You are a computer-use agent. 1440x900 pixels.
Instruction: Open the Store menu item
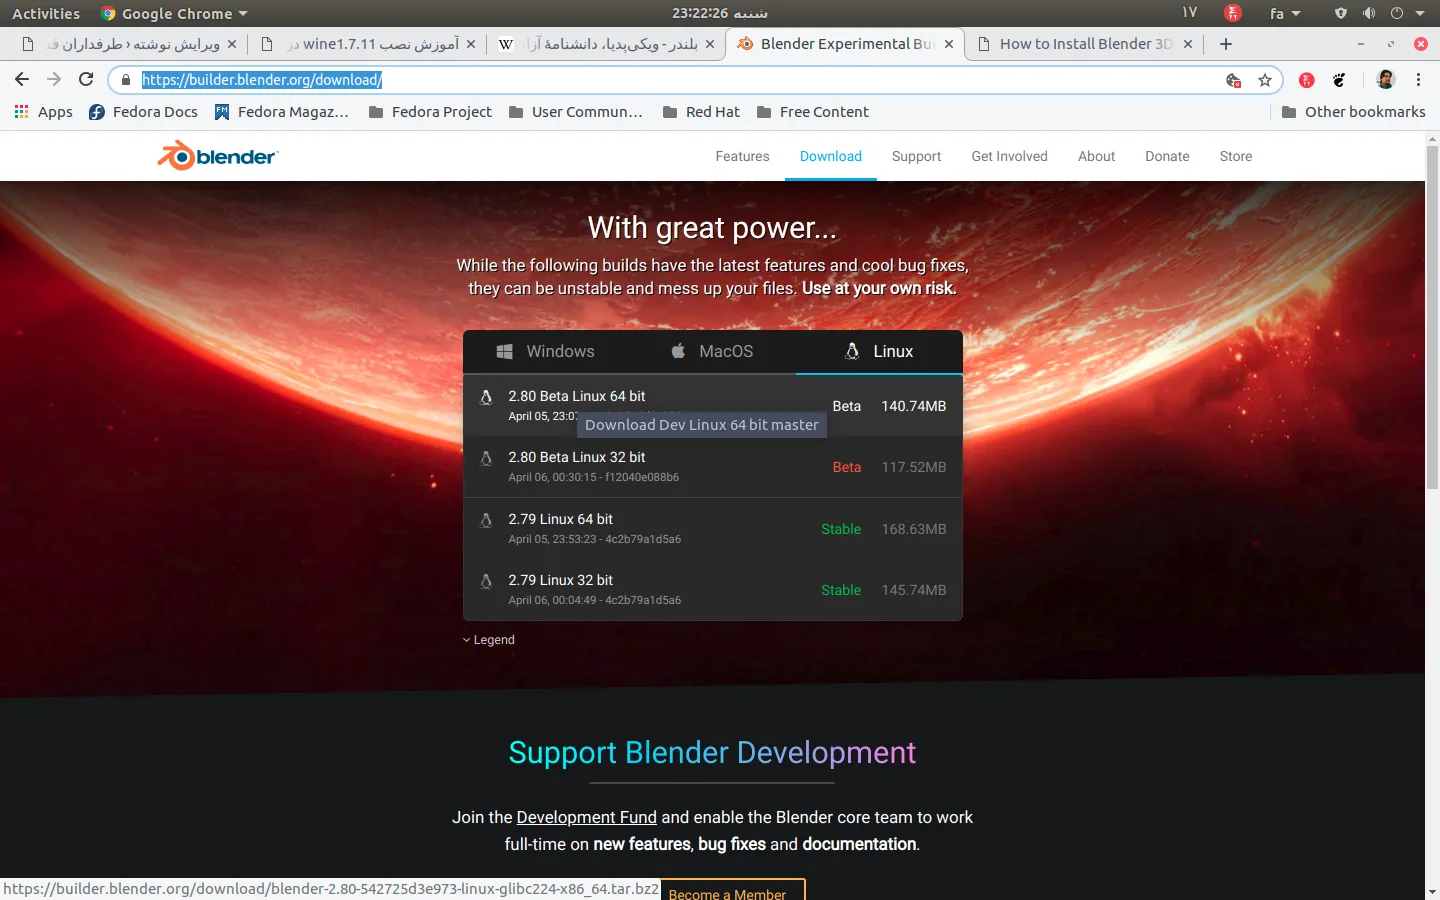coord(1235,156)
